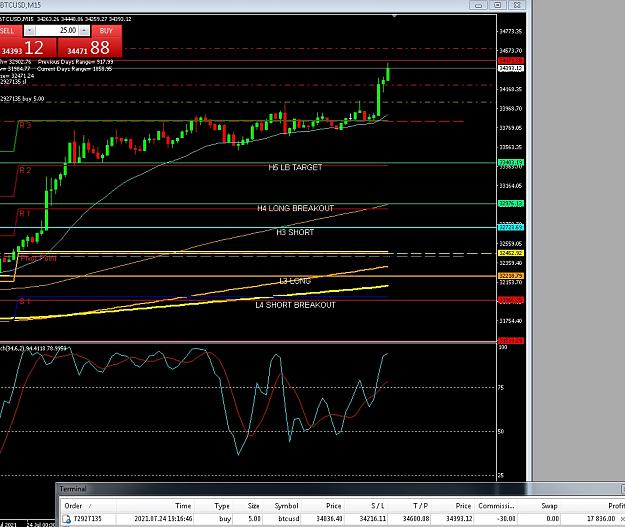Close the BTCUSD,M15 chart window
The width and height of the screenshot is (625, 527).
517,5
